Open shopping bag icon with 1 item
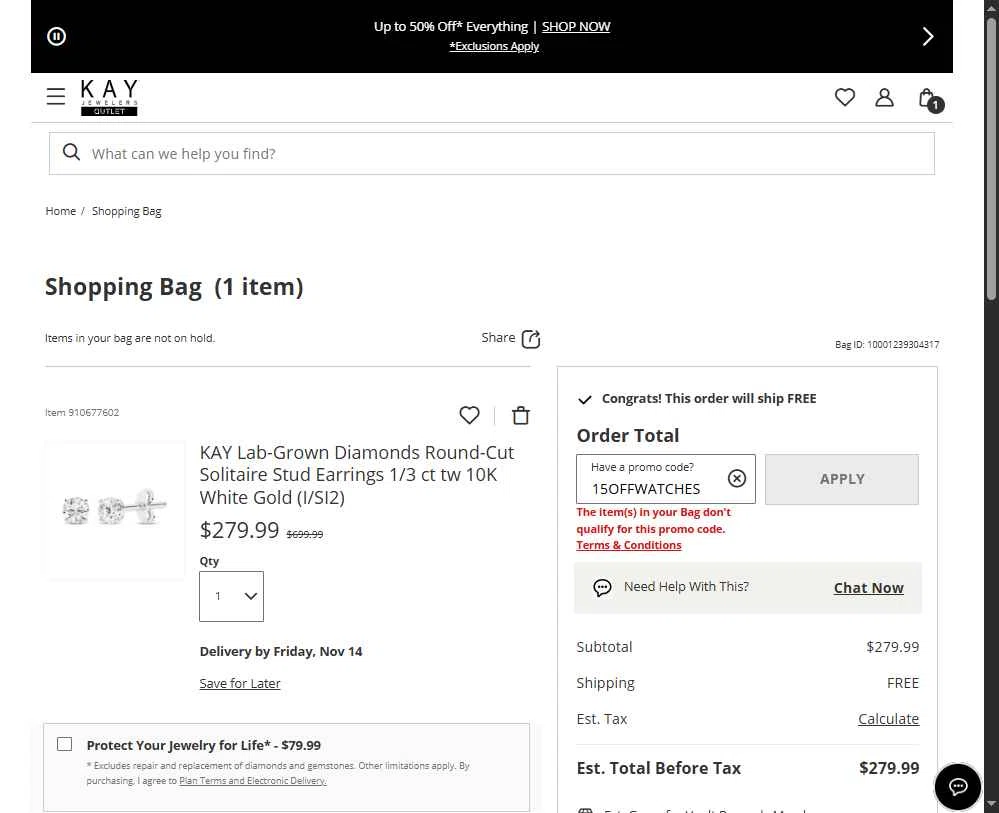 (x=930, y=99)
